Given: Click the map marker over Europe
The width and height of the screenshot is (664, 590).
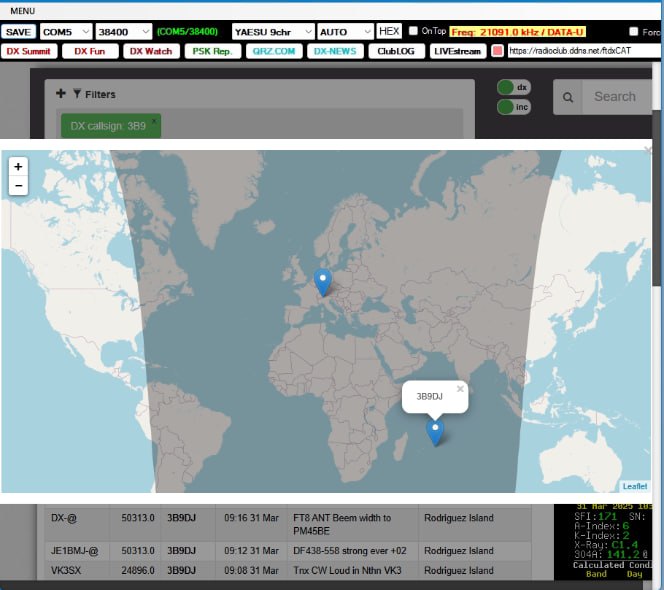Looking at the screenshot, I should (322, 281).
